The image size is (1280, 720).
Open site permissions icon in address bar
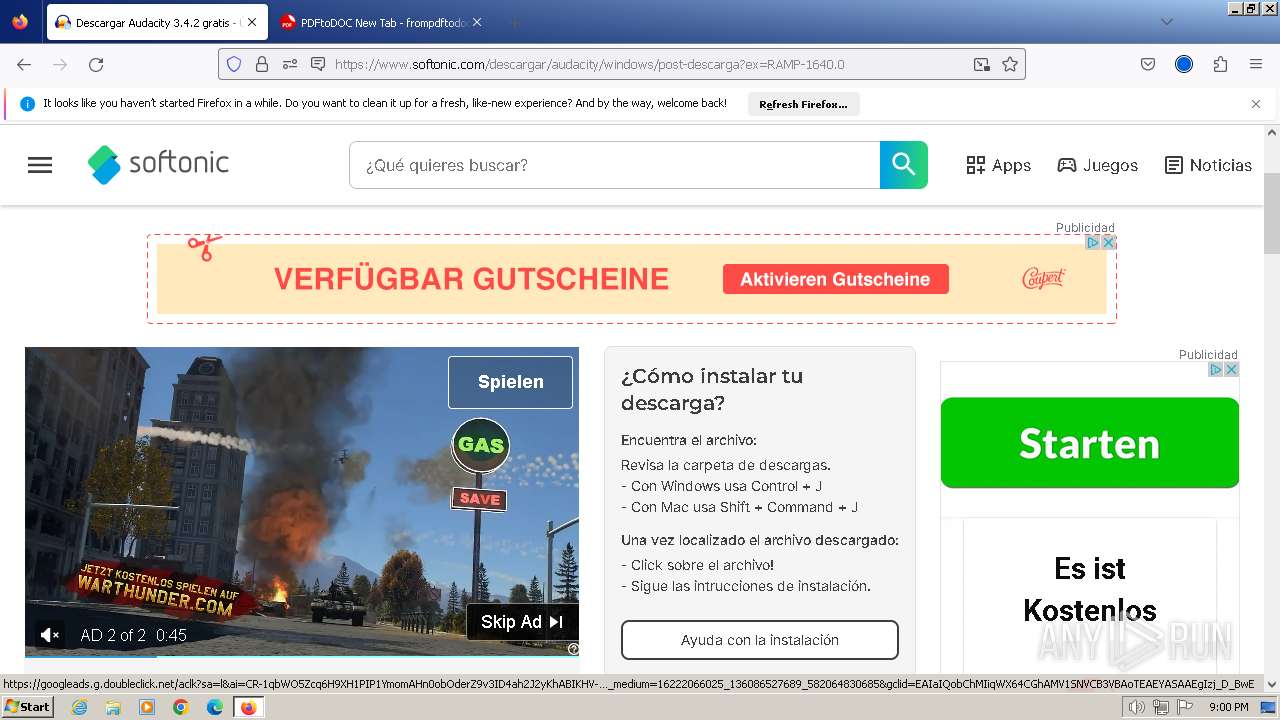click(x=290, y=64)
